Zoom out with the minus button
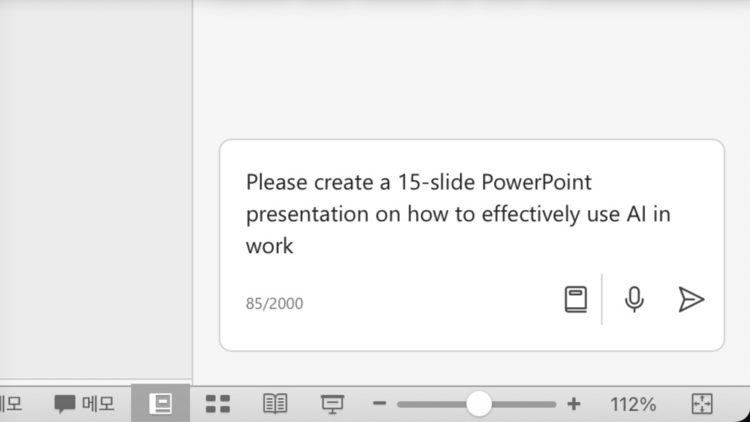The width and height of the screenshot is (750, 422). coord(379,404)
